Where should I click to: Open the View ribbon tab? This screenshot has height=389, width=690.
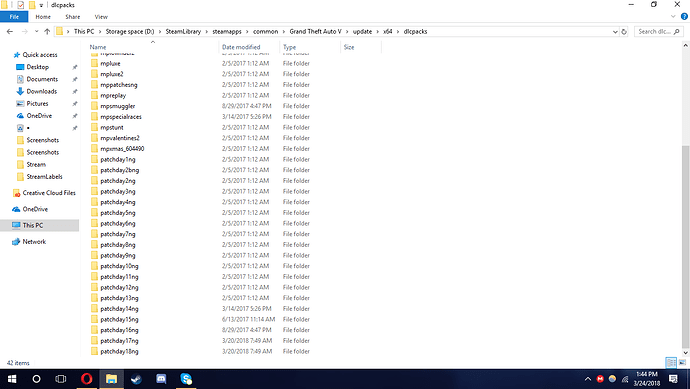point(101,17)
